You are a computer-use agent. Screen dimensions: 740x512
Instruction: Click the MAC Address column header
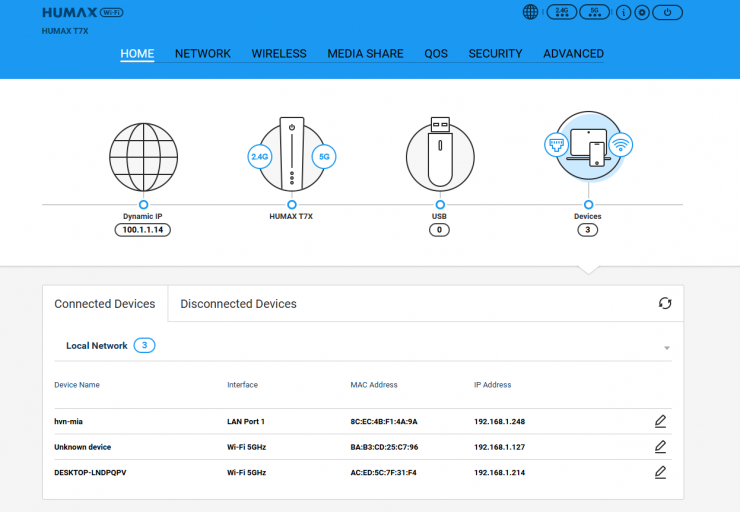pyautogui.click(x=374, y=385)
